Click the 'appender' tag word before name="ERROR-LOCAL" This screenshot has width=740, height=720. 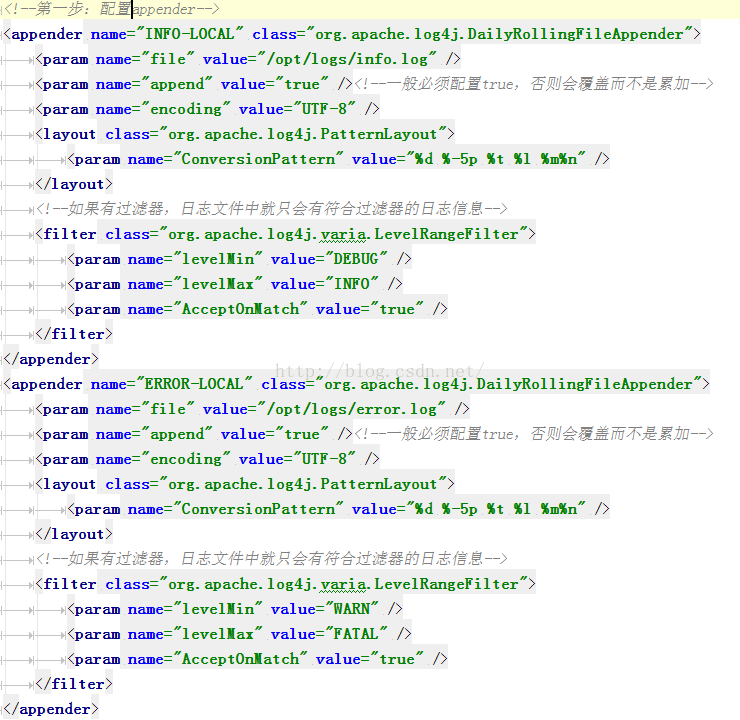tap(46, 384)
